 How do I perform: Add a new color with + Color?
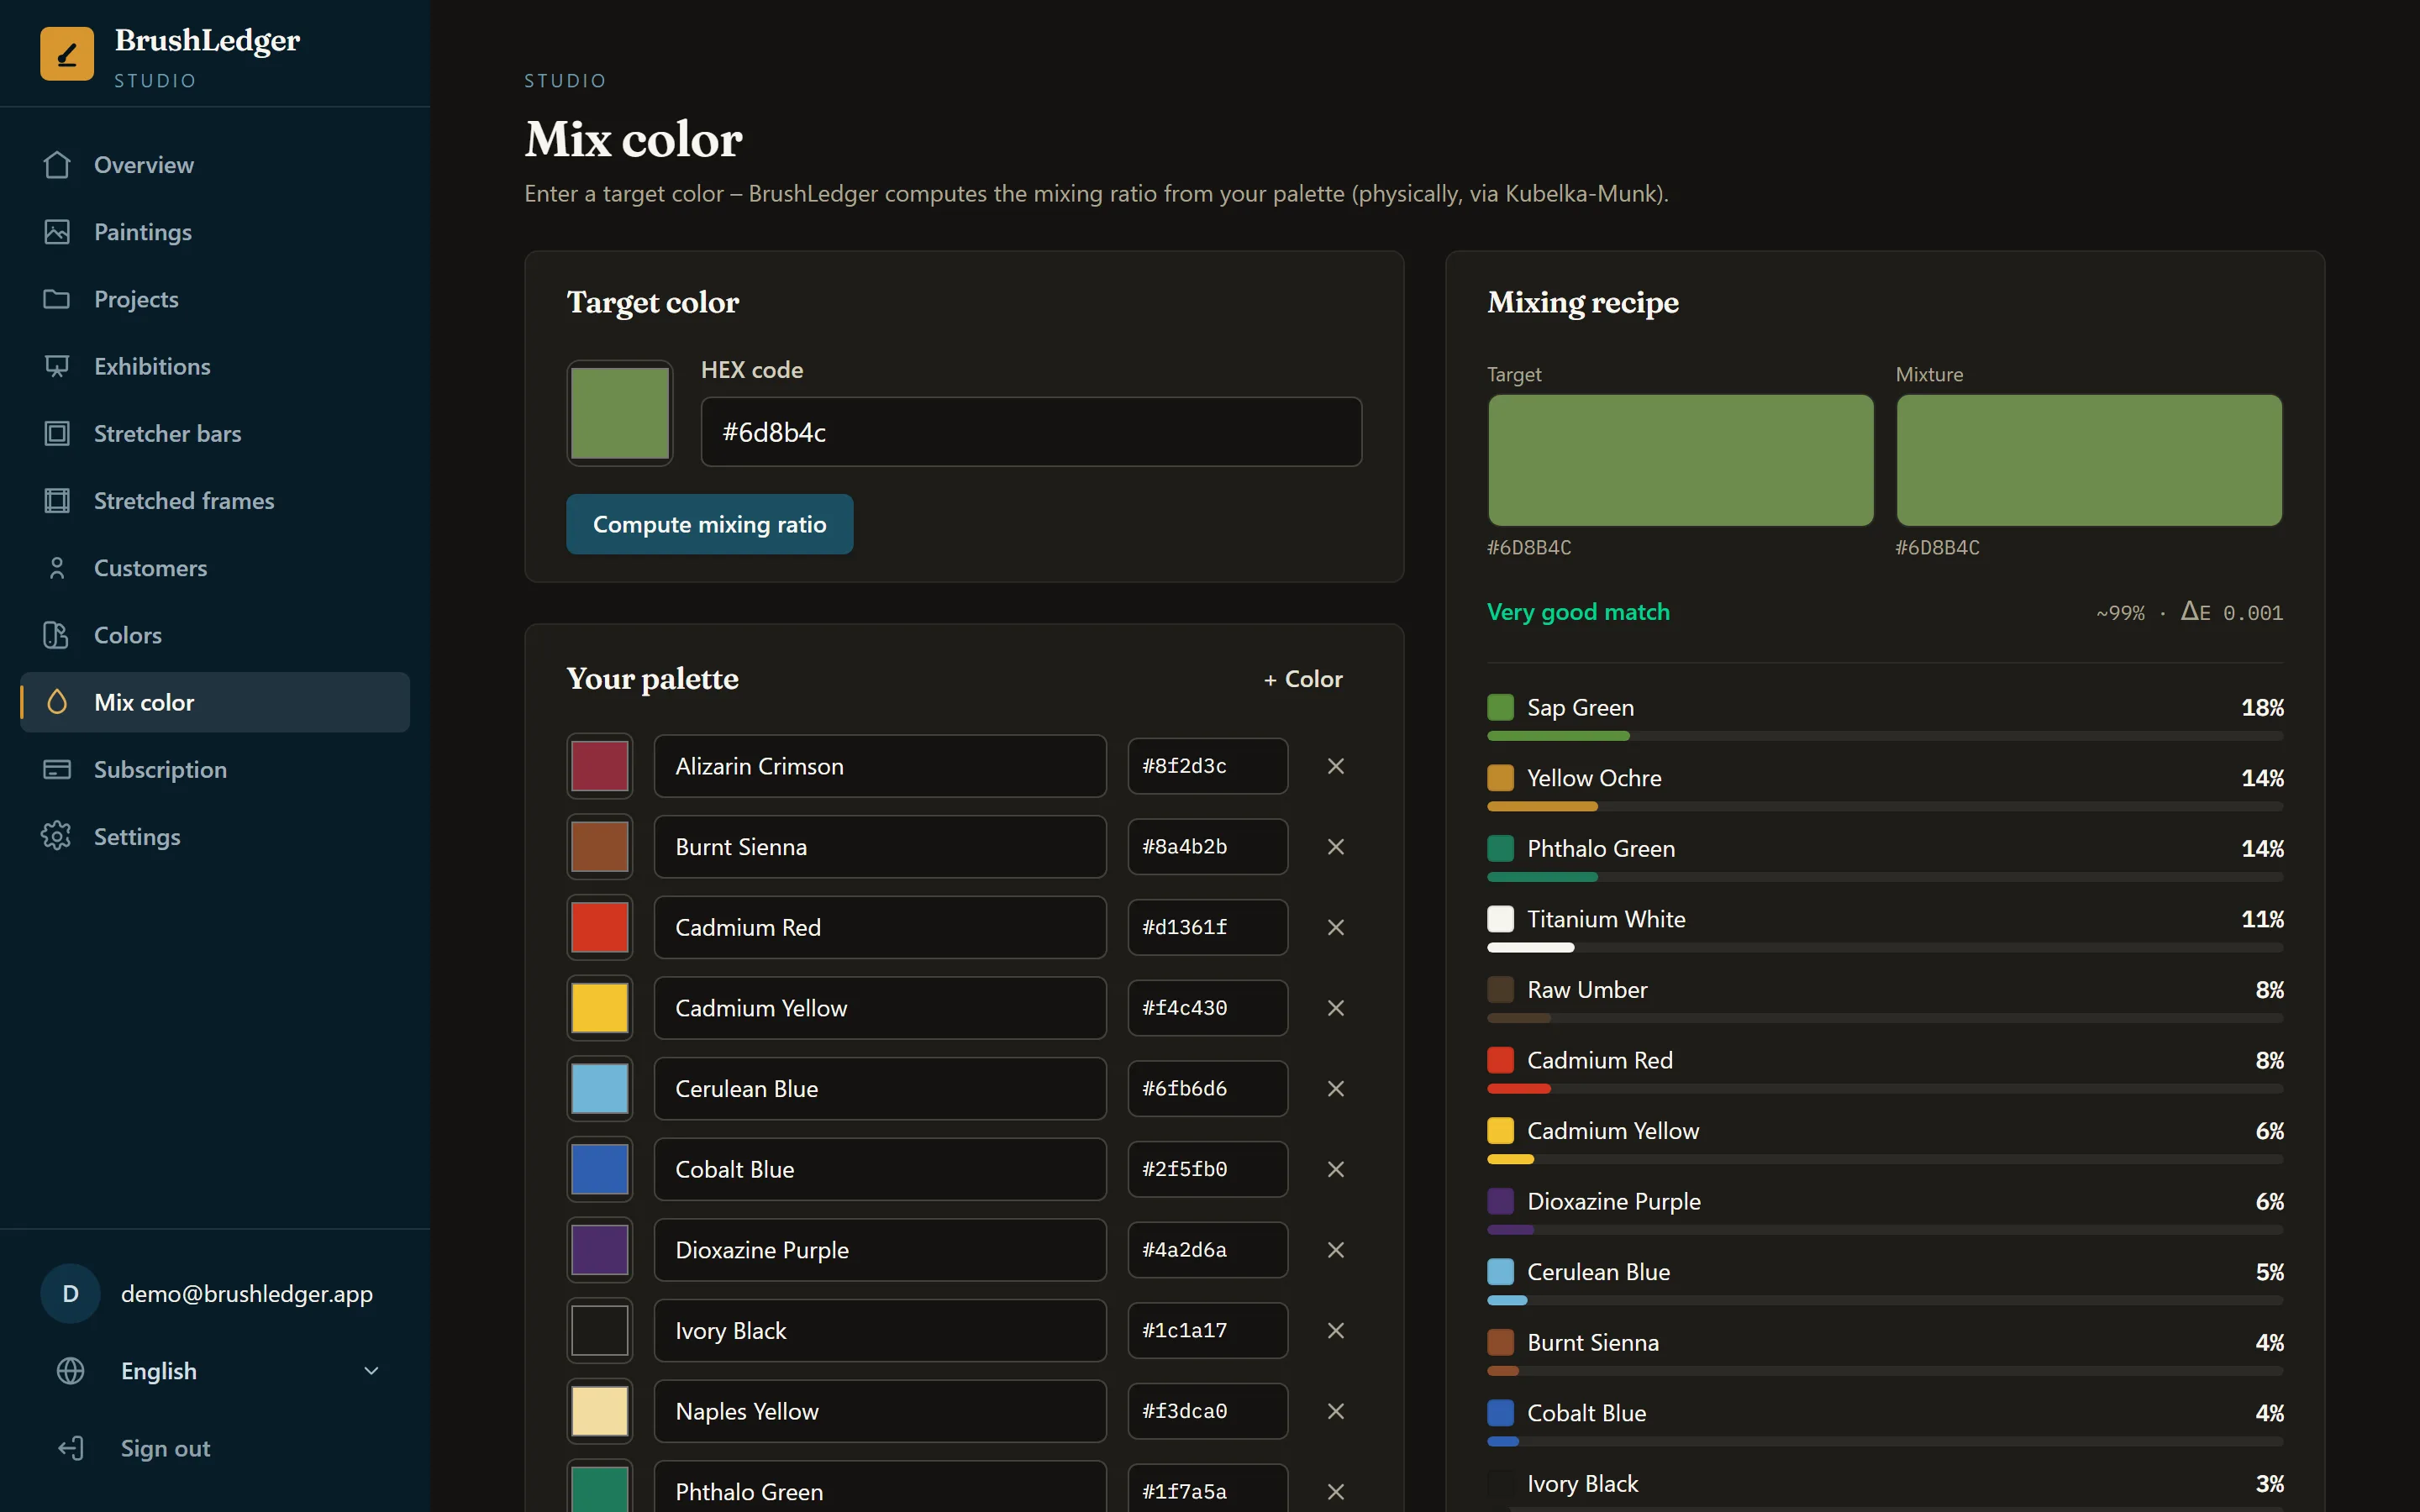point(1303,679)
